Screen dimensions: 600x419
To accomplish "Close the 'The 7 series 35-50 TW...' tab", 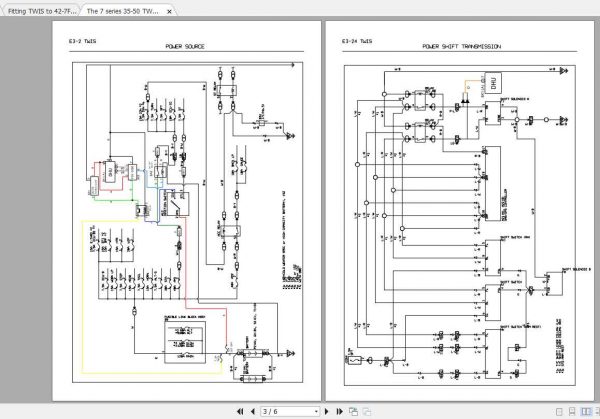I will (170, 11).
